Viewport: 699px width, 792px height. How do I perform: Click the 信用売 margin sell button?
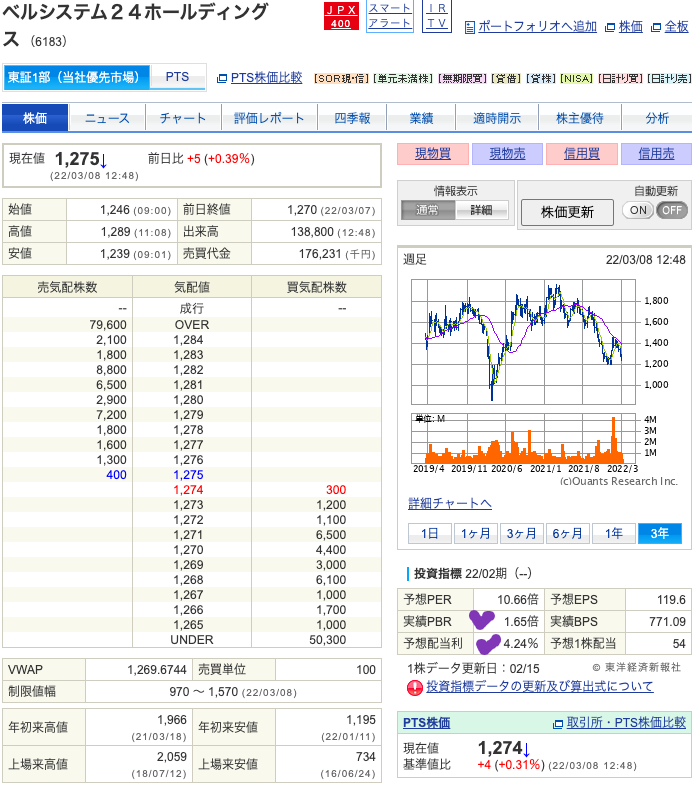pyautogui.click(x=656, y=154)
